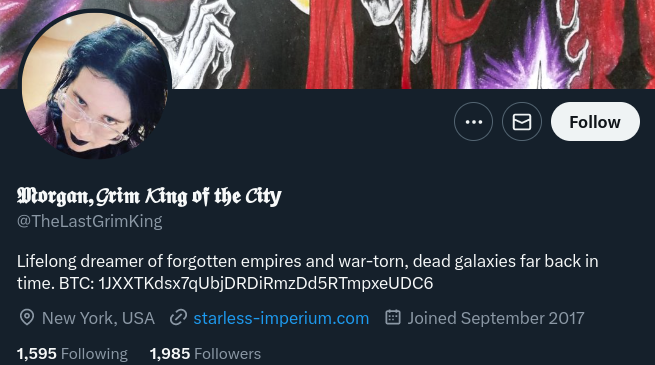Click the calendar icon near join date
Screen dimensions: 655x365
[x=393, y=317]
